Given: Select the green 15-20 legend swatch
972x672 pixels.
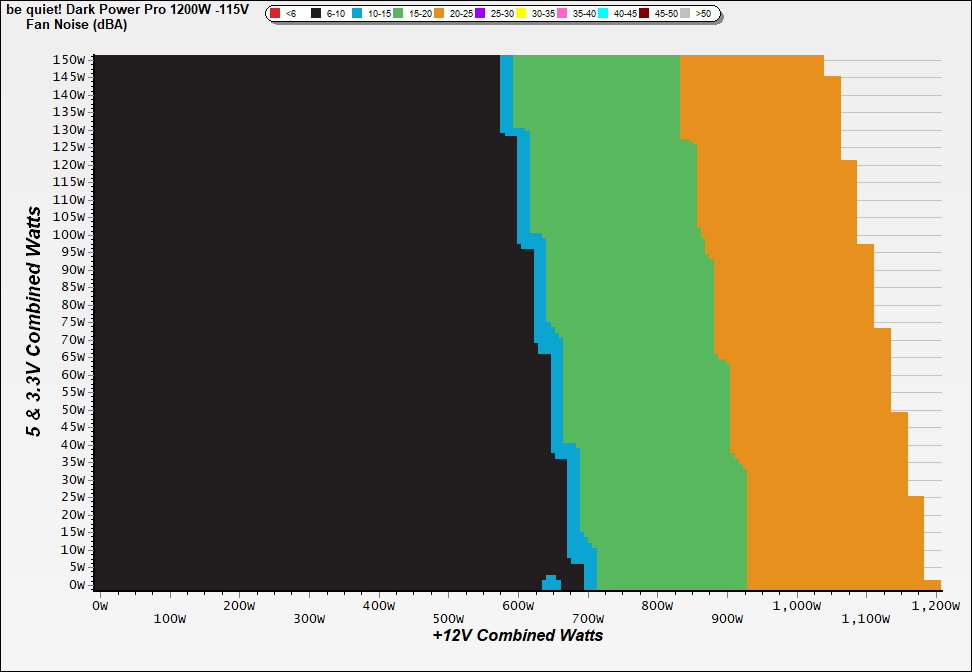Looking at the screenshot, I should [398, 14].
